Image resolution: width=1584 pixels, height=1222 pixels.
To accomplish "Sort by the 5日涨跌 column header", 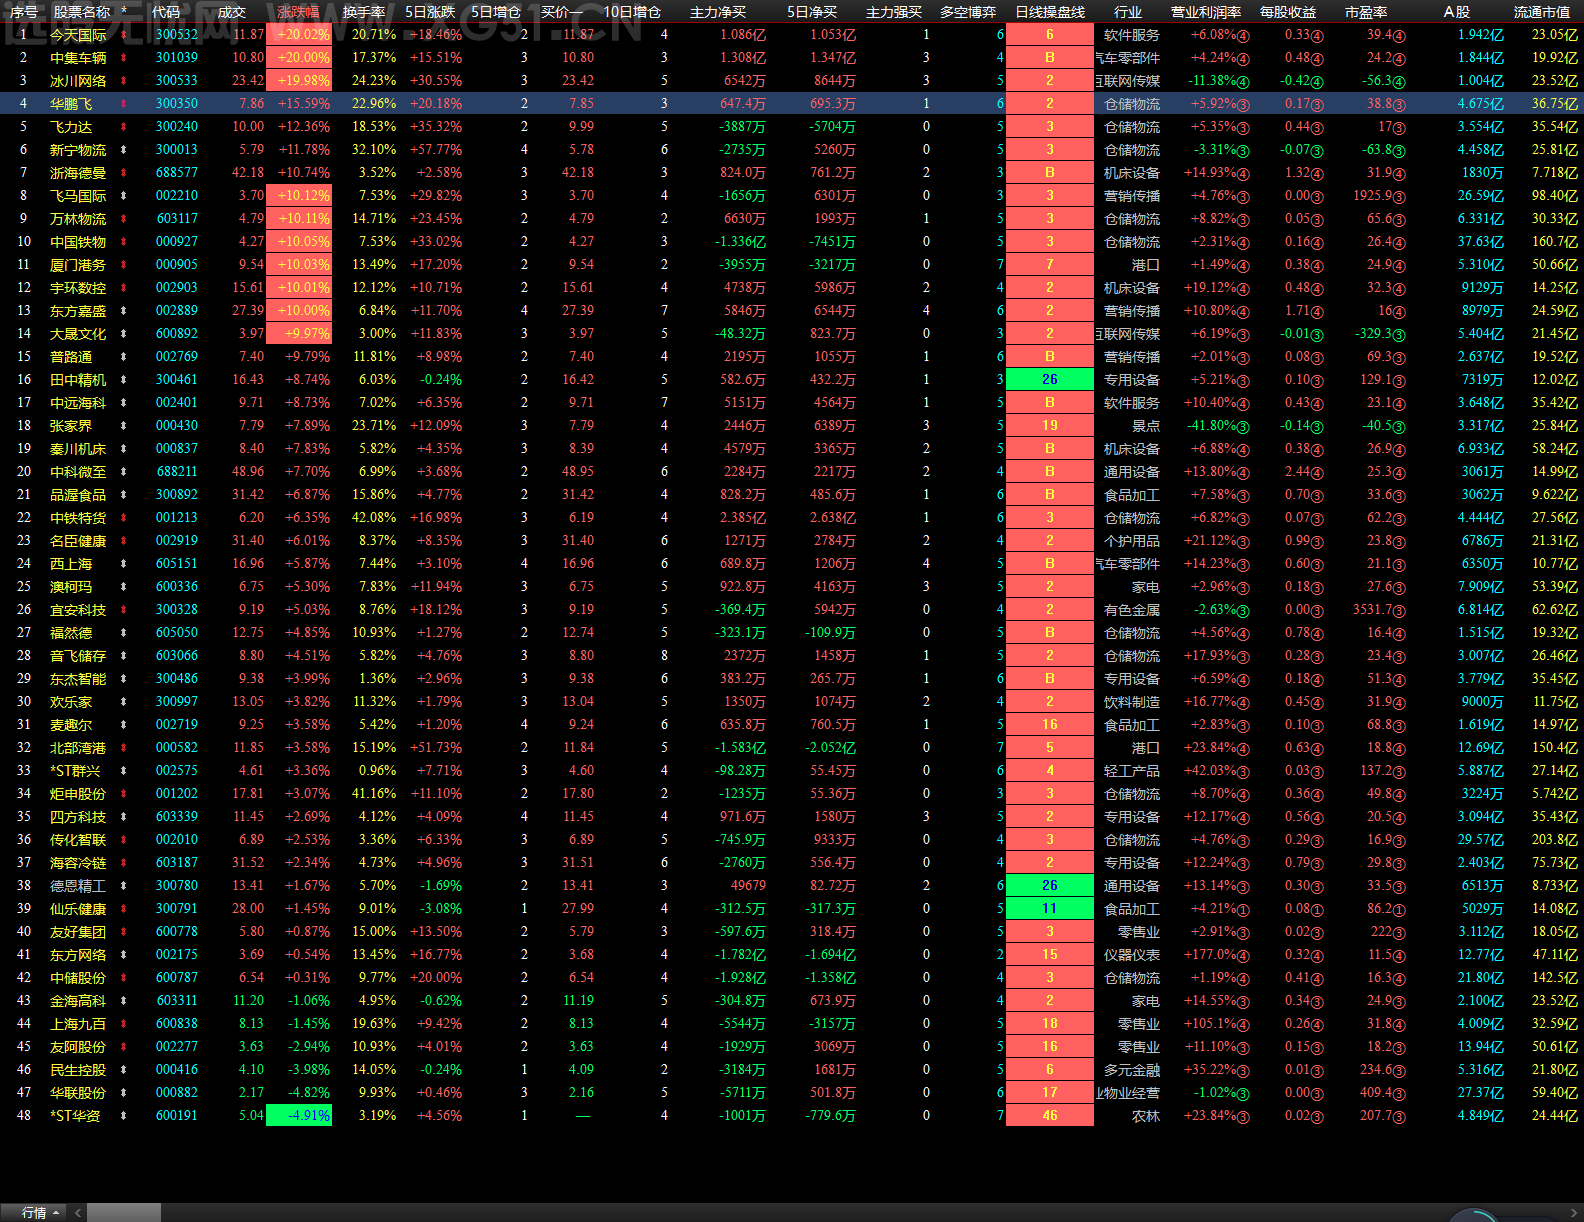I will [x=430, y=12].
